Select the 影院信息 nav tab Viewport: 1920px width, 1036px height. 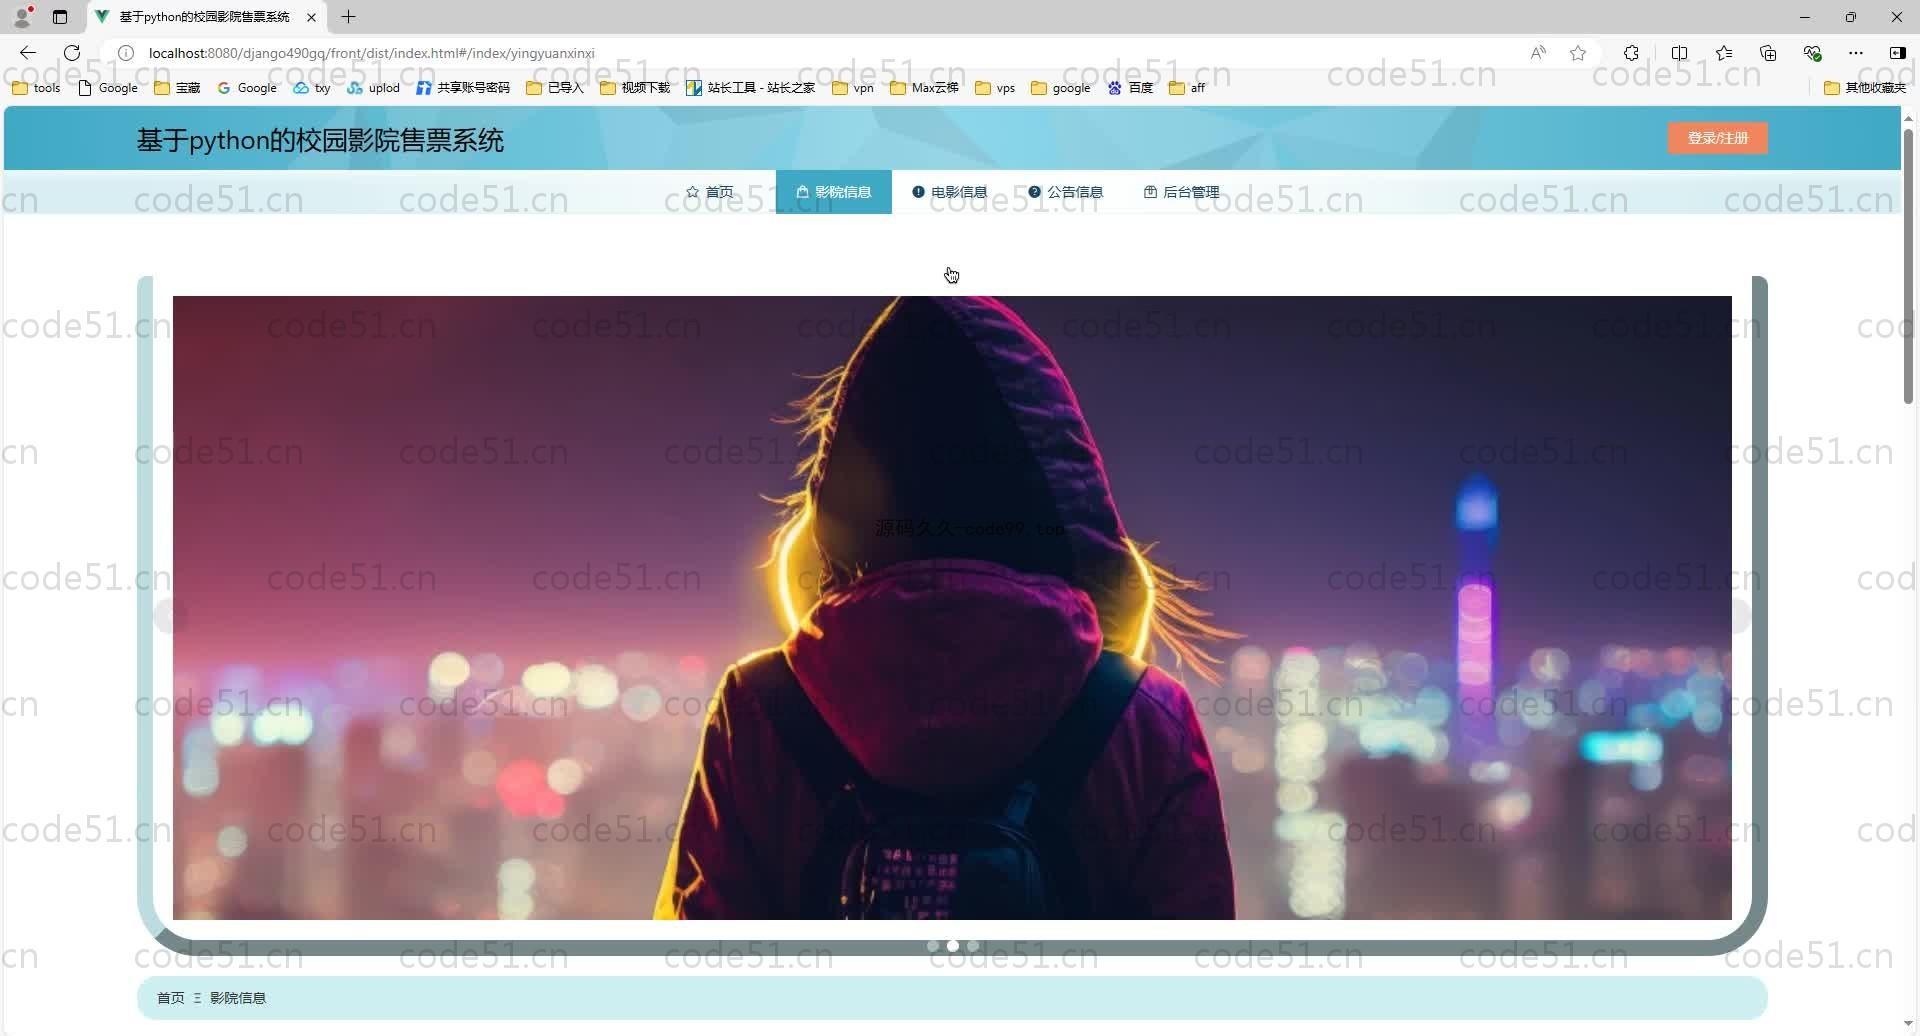click(x=834, y=192)
